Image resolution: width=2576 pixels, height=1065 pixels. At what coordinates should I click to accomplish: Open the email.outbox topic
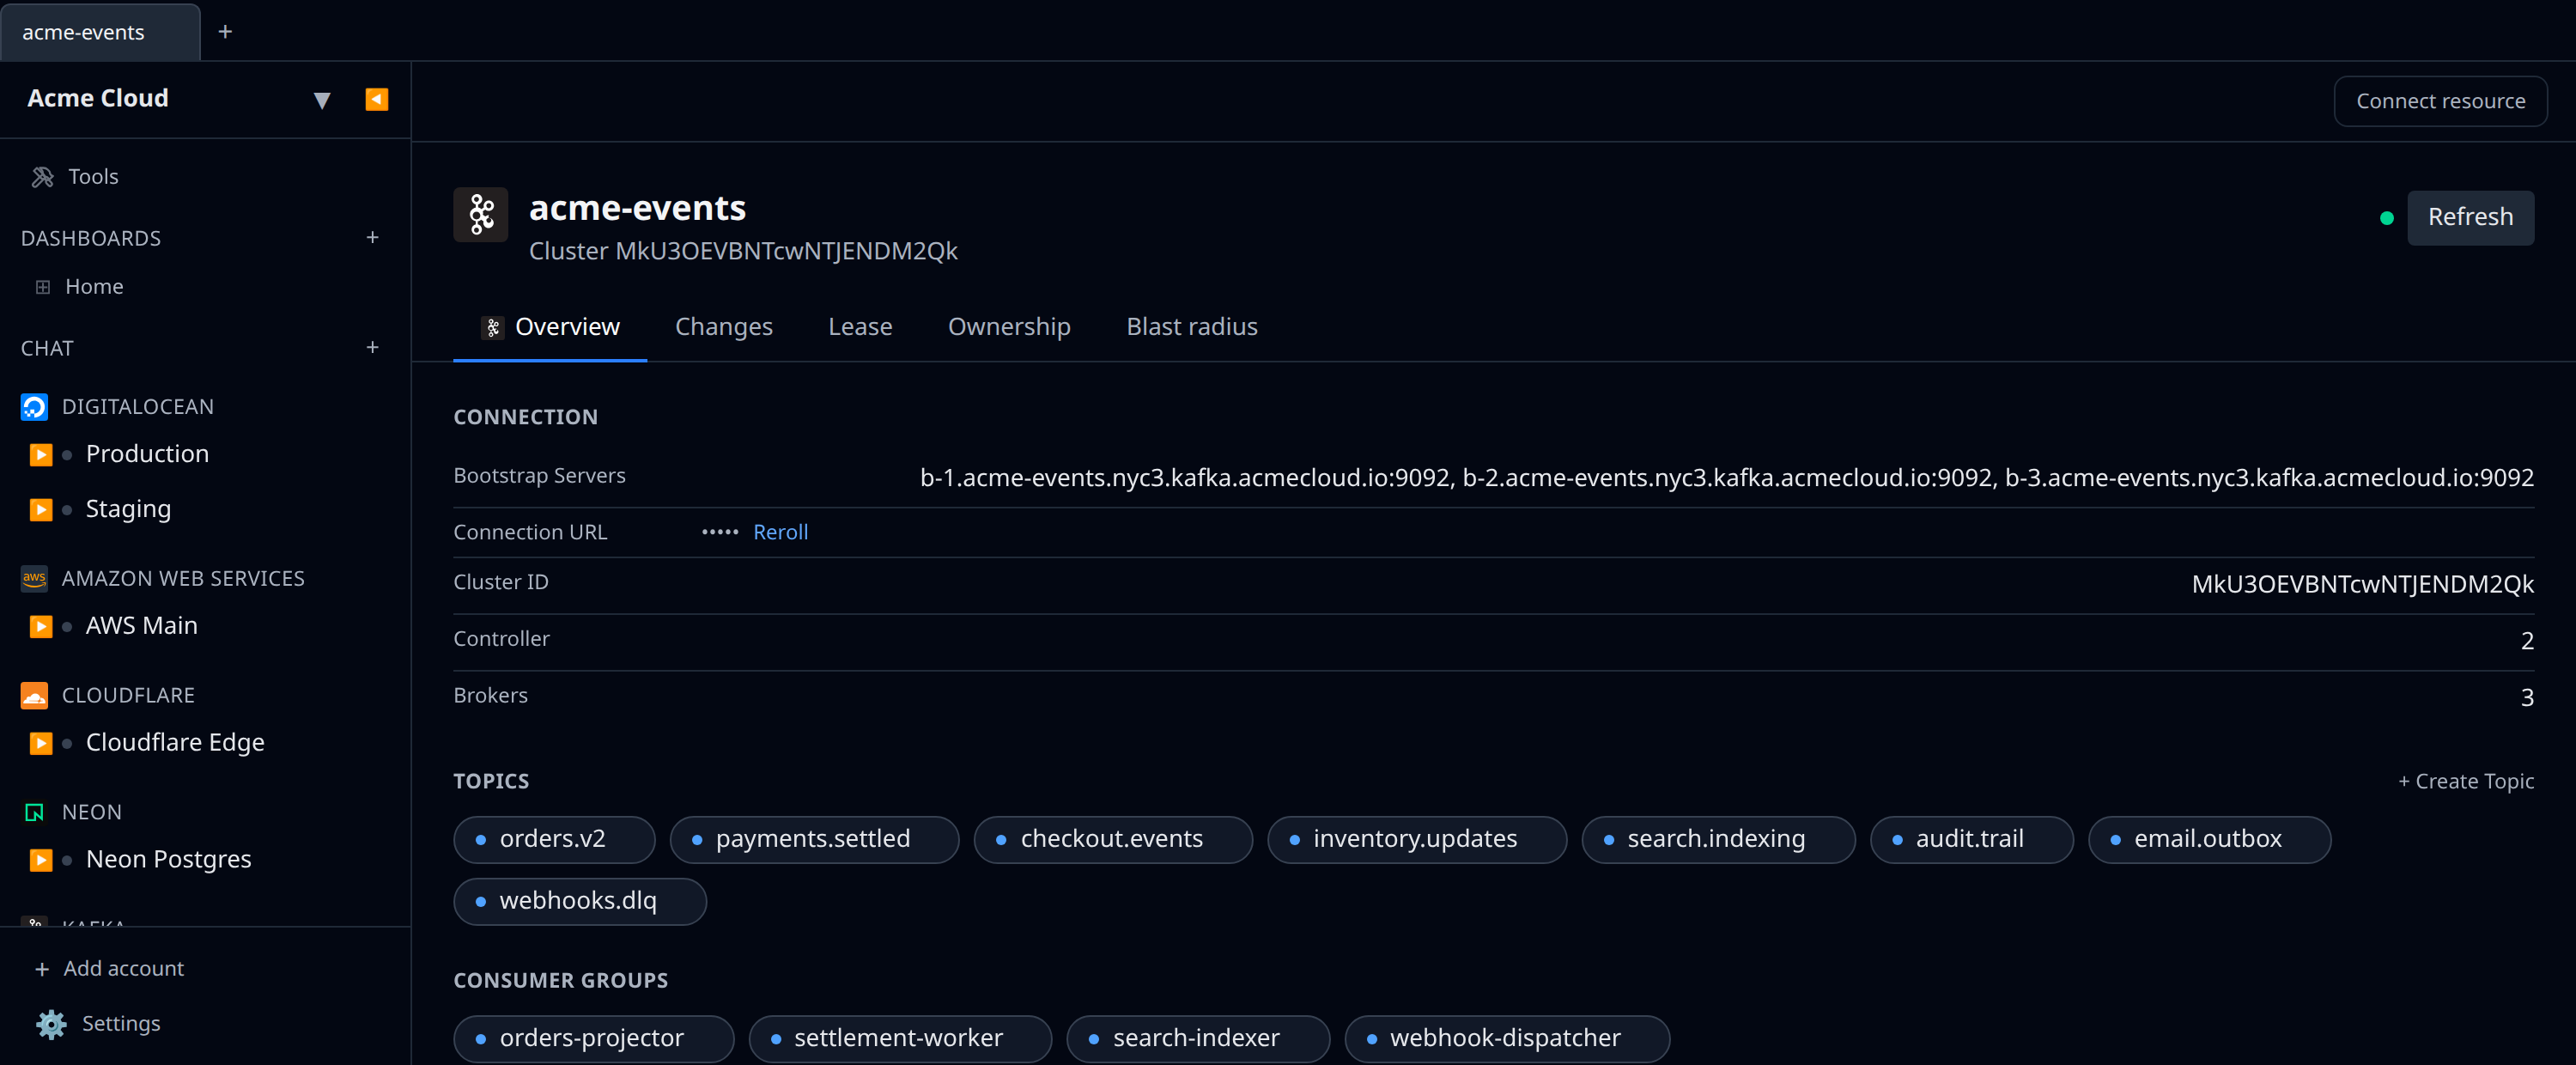2209,840
